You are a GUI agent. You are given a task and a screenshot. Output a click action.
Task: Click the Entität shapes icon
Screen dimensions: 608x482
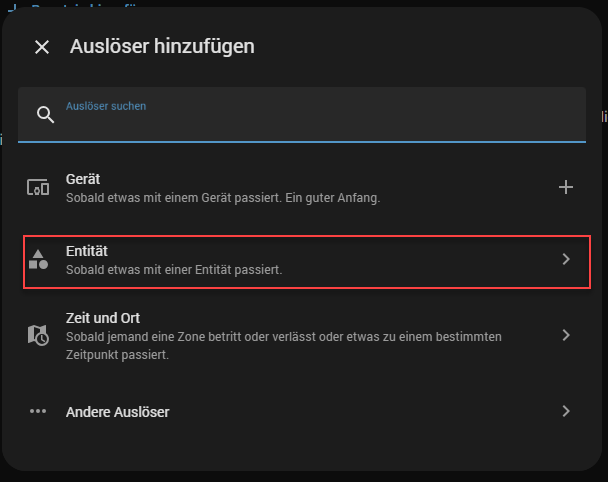click(x=38, y=259)
